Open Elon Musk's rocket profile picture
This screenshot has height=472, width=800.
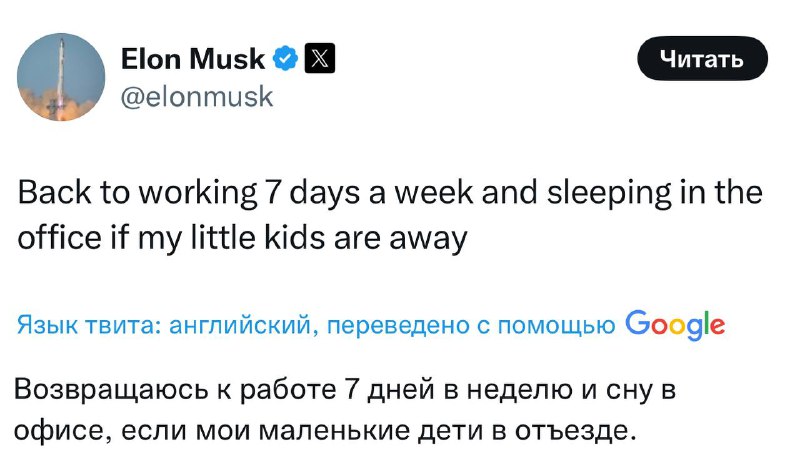pyautogui.click(x=62, y=77)
